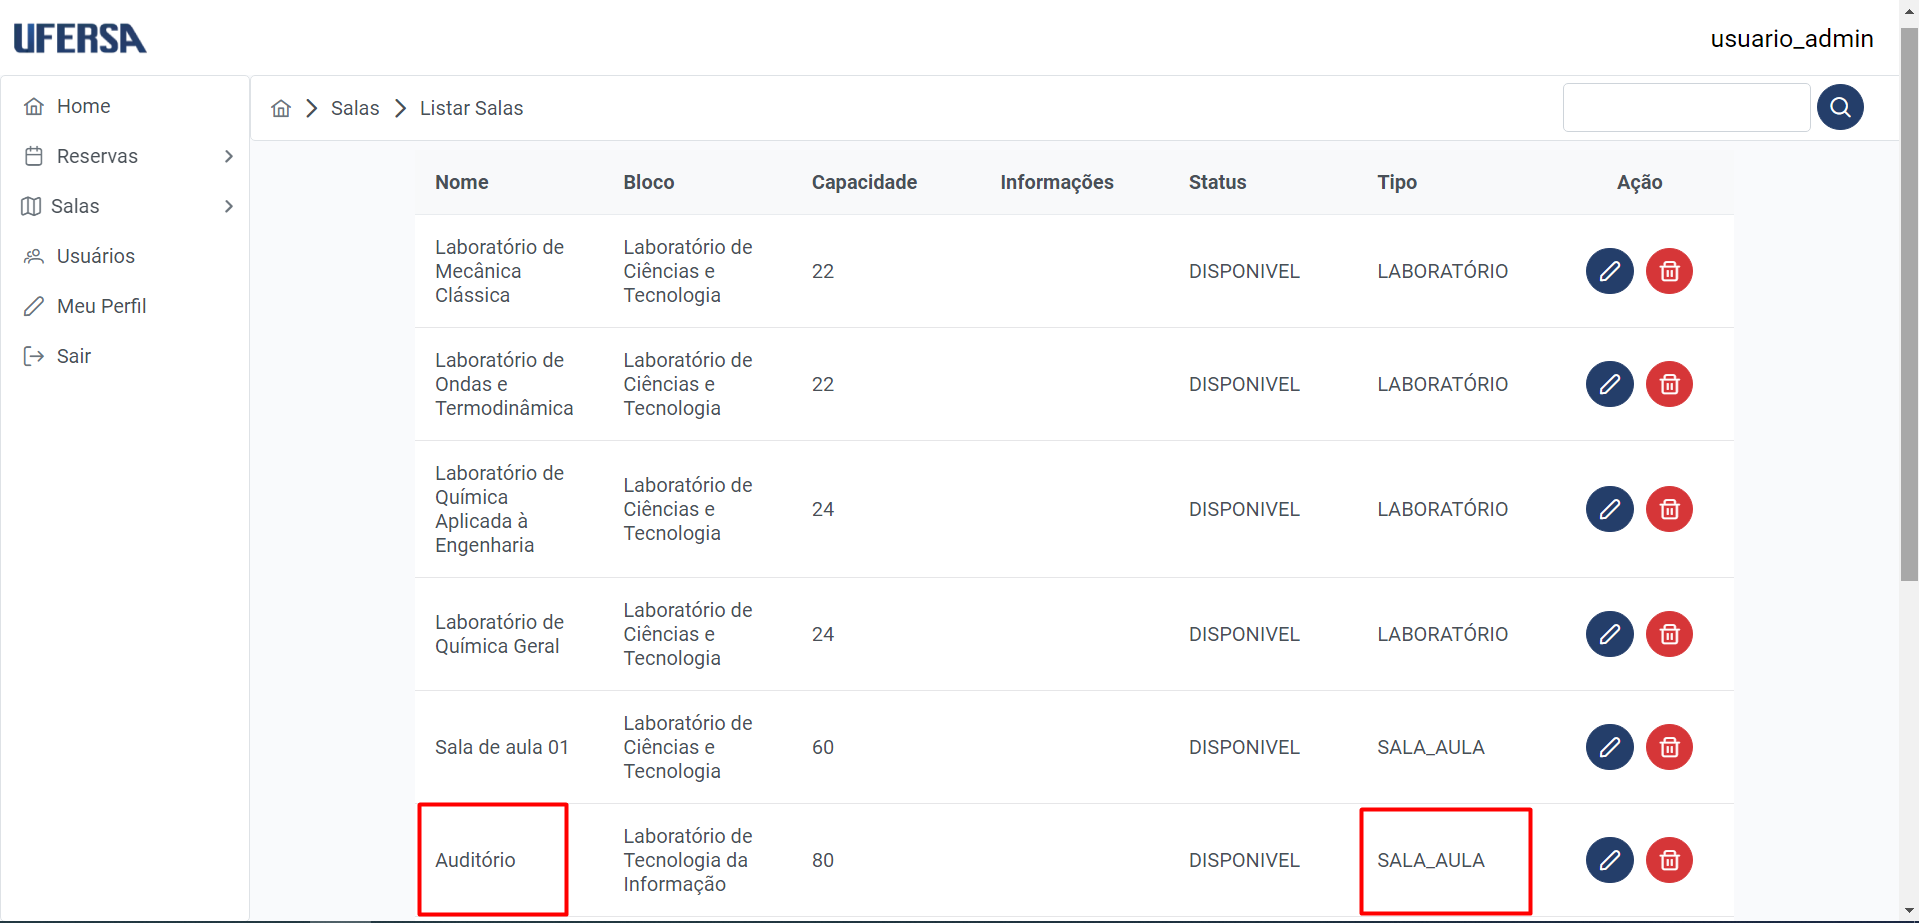Screen dimensions: 1919x923
Task: Click the Status column header
Action: (x=1217, y=182)
